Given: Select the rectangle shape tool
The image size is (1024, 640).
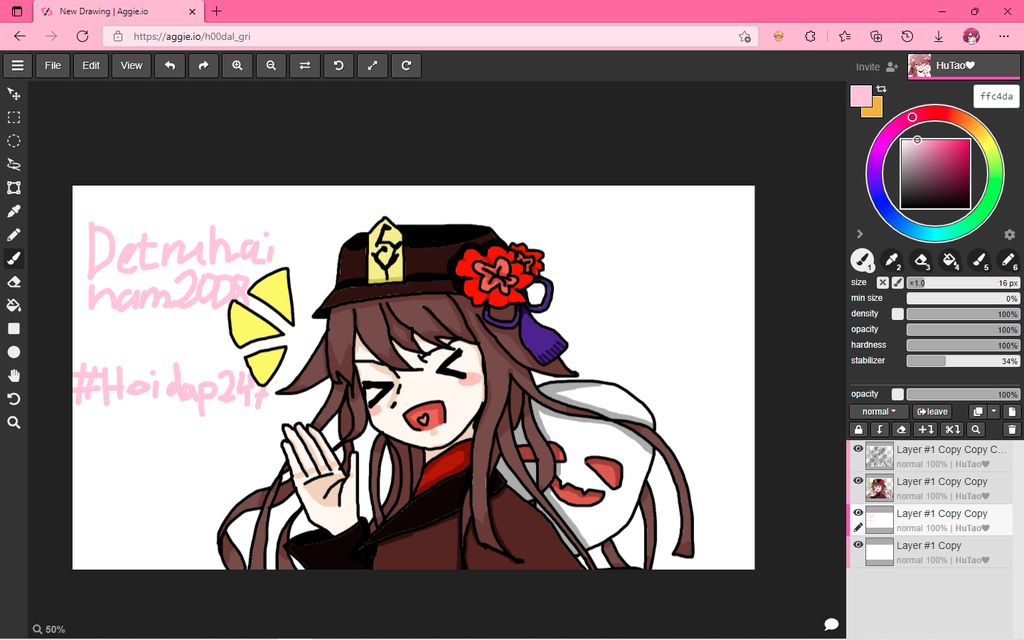Looking at the screenshot, I should click(14, 329).
